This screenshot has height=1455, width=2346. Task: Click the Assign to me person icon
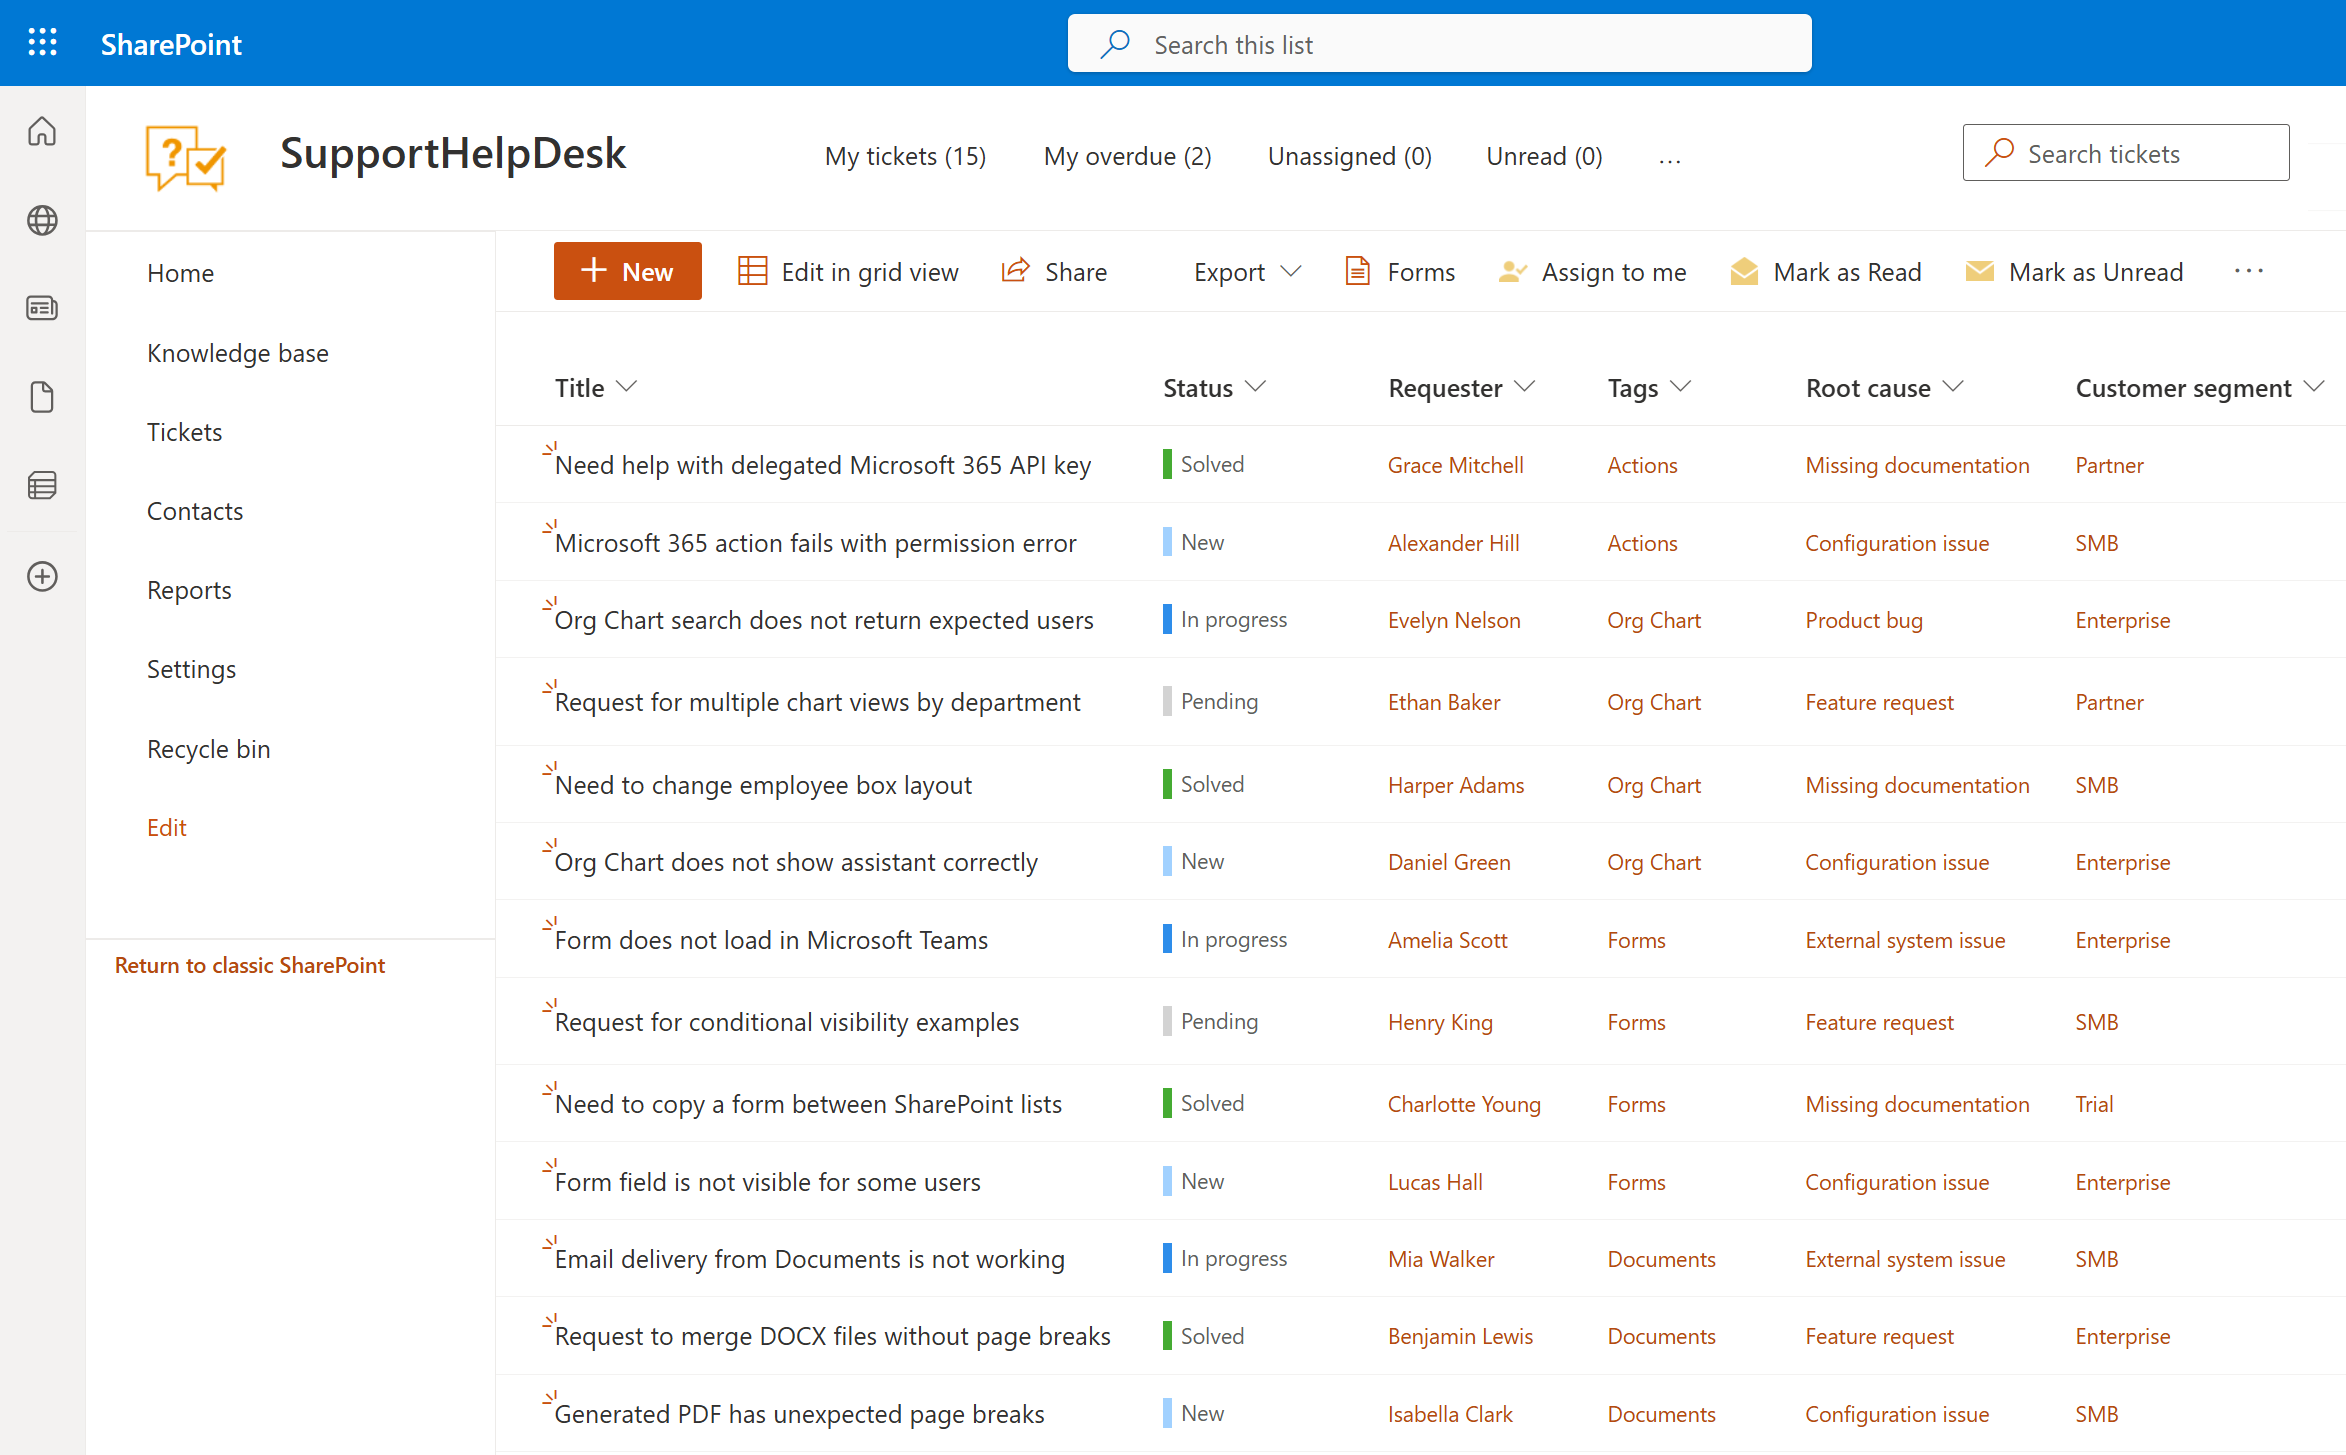pos(1513,271)
